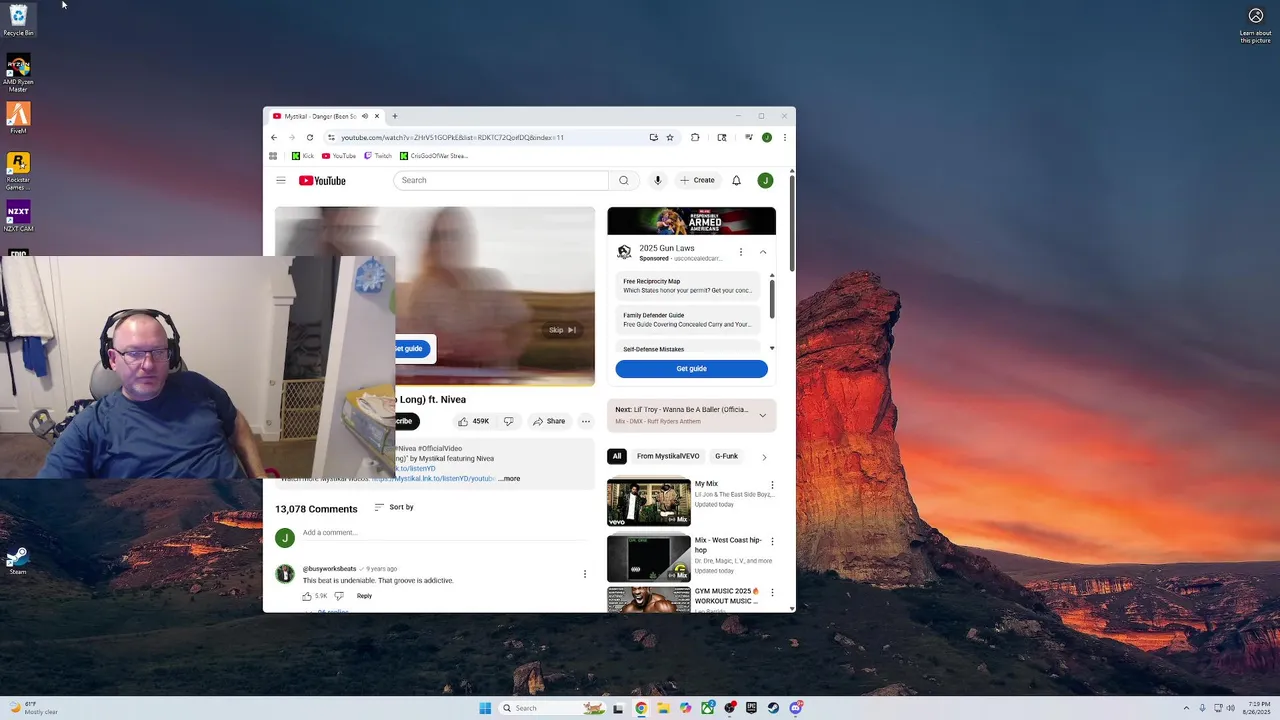Open Free Reciprocity Map ad link
1280x720 pixels.
tap(687, 286)
